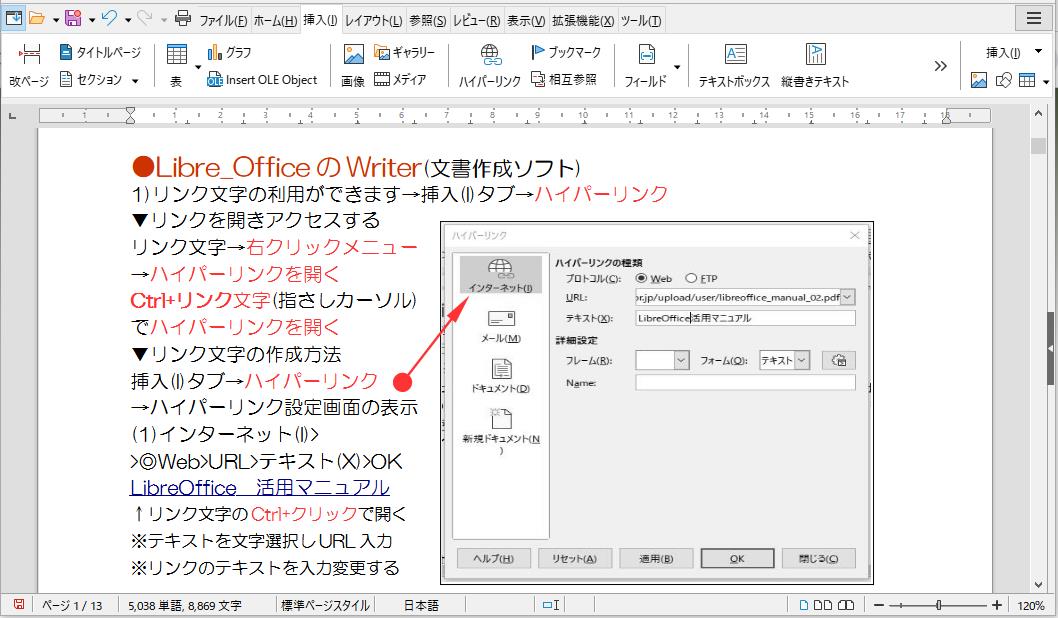Click the Print icon
1058x618 pixels.
coord(183,18)
